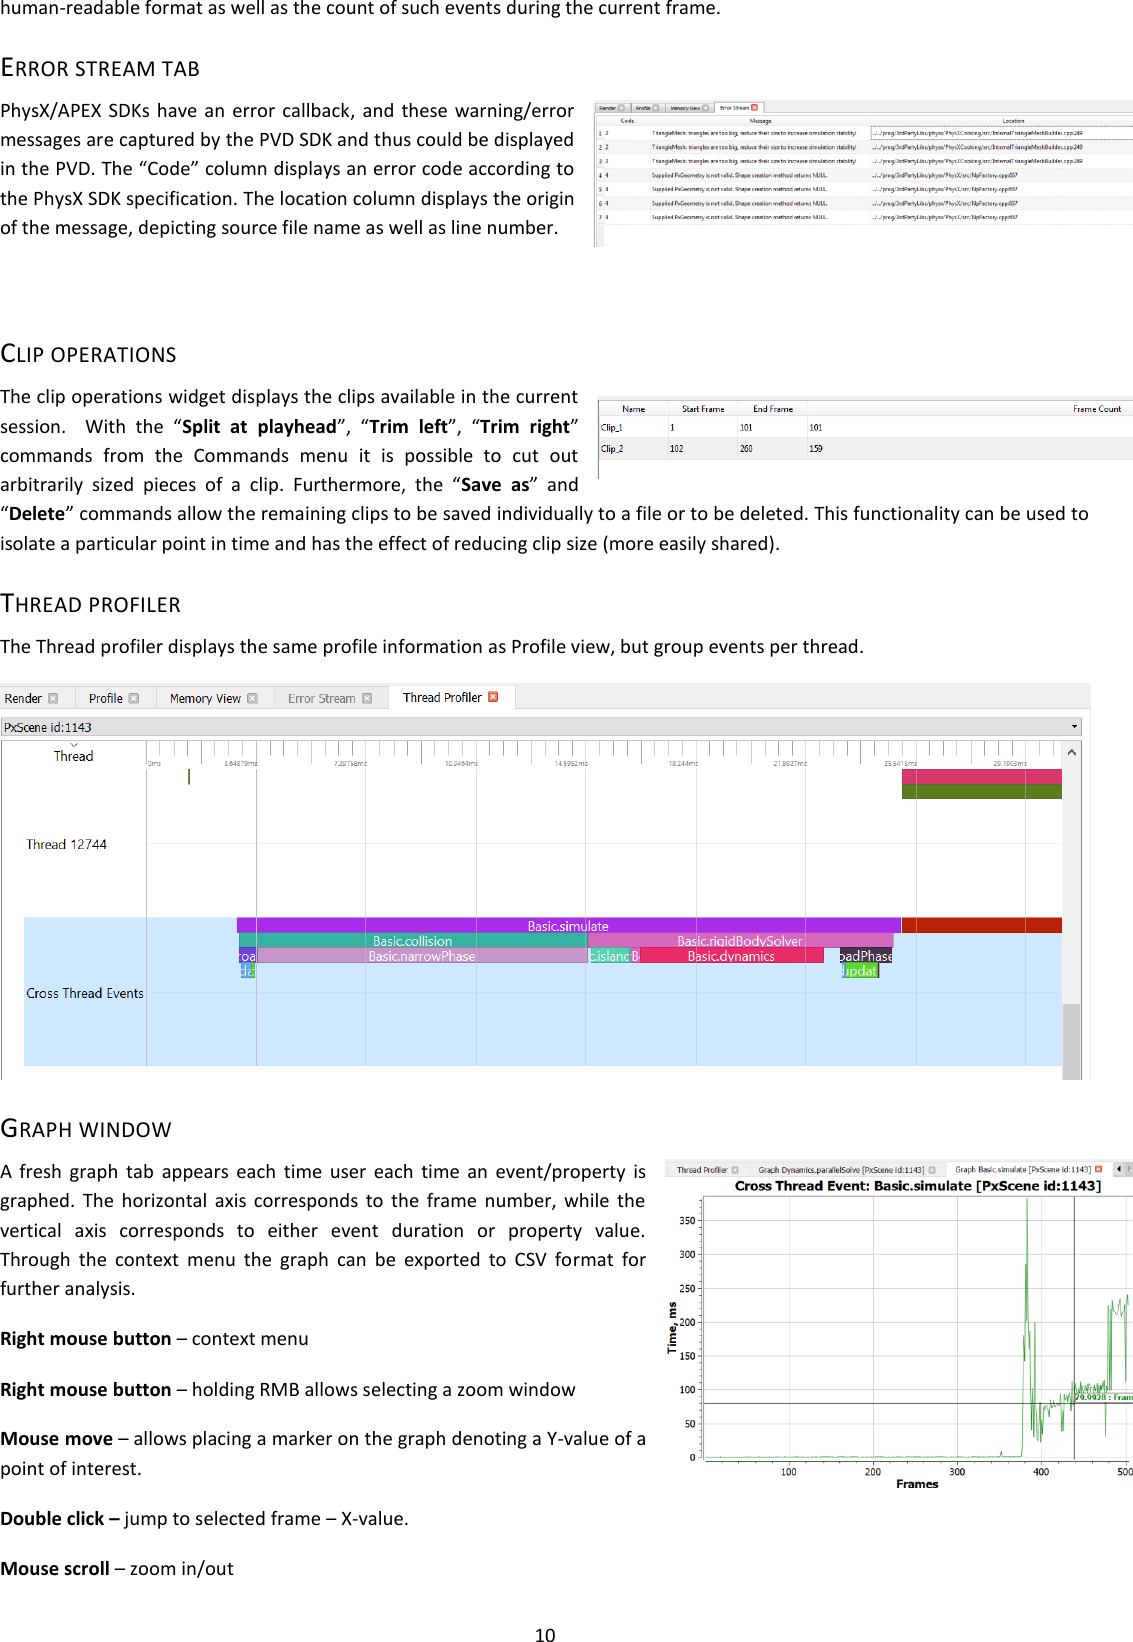Close the Memory View tab
The image size is (1133, 1642).
pyautogui.click(x=252, y=698)
